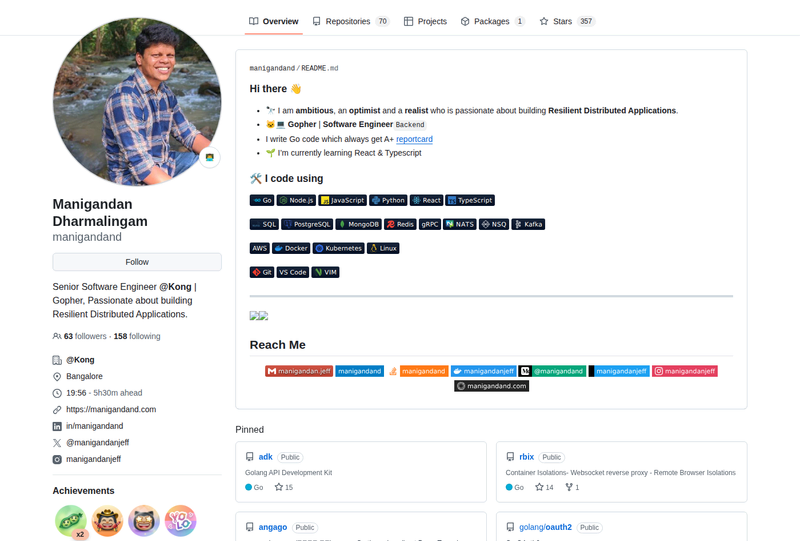Open the golang/oauth2 pinned repository

[545, 527]
